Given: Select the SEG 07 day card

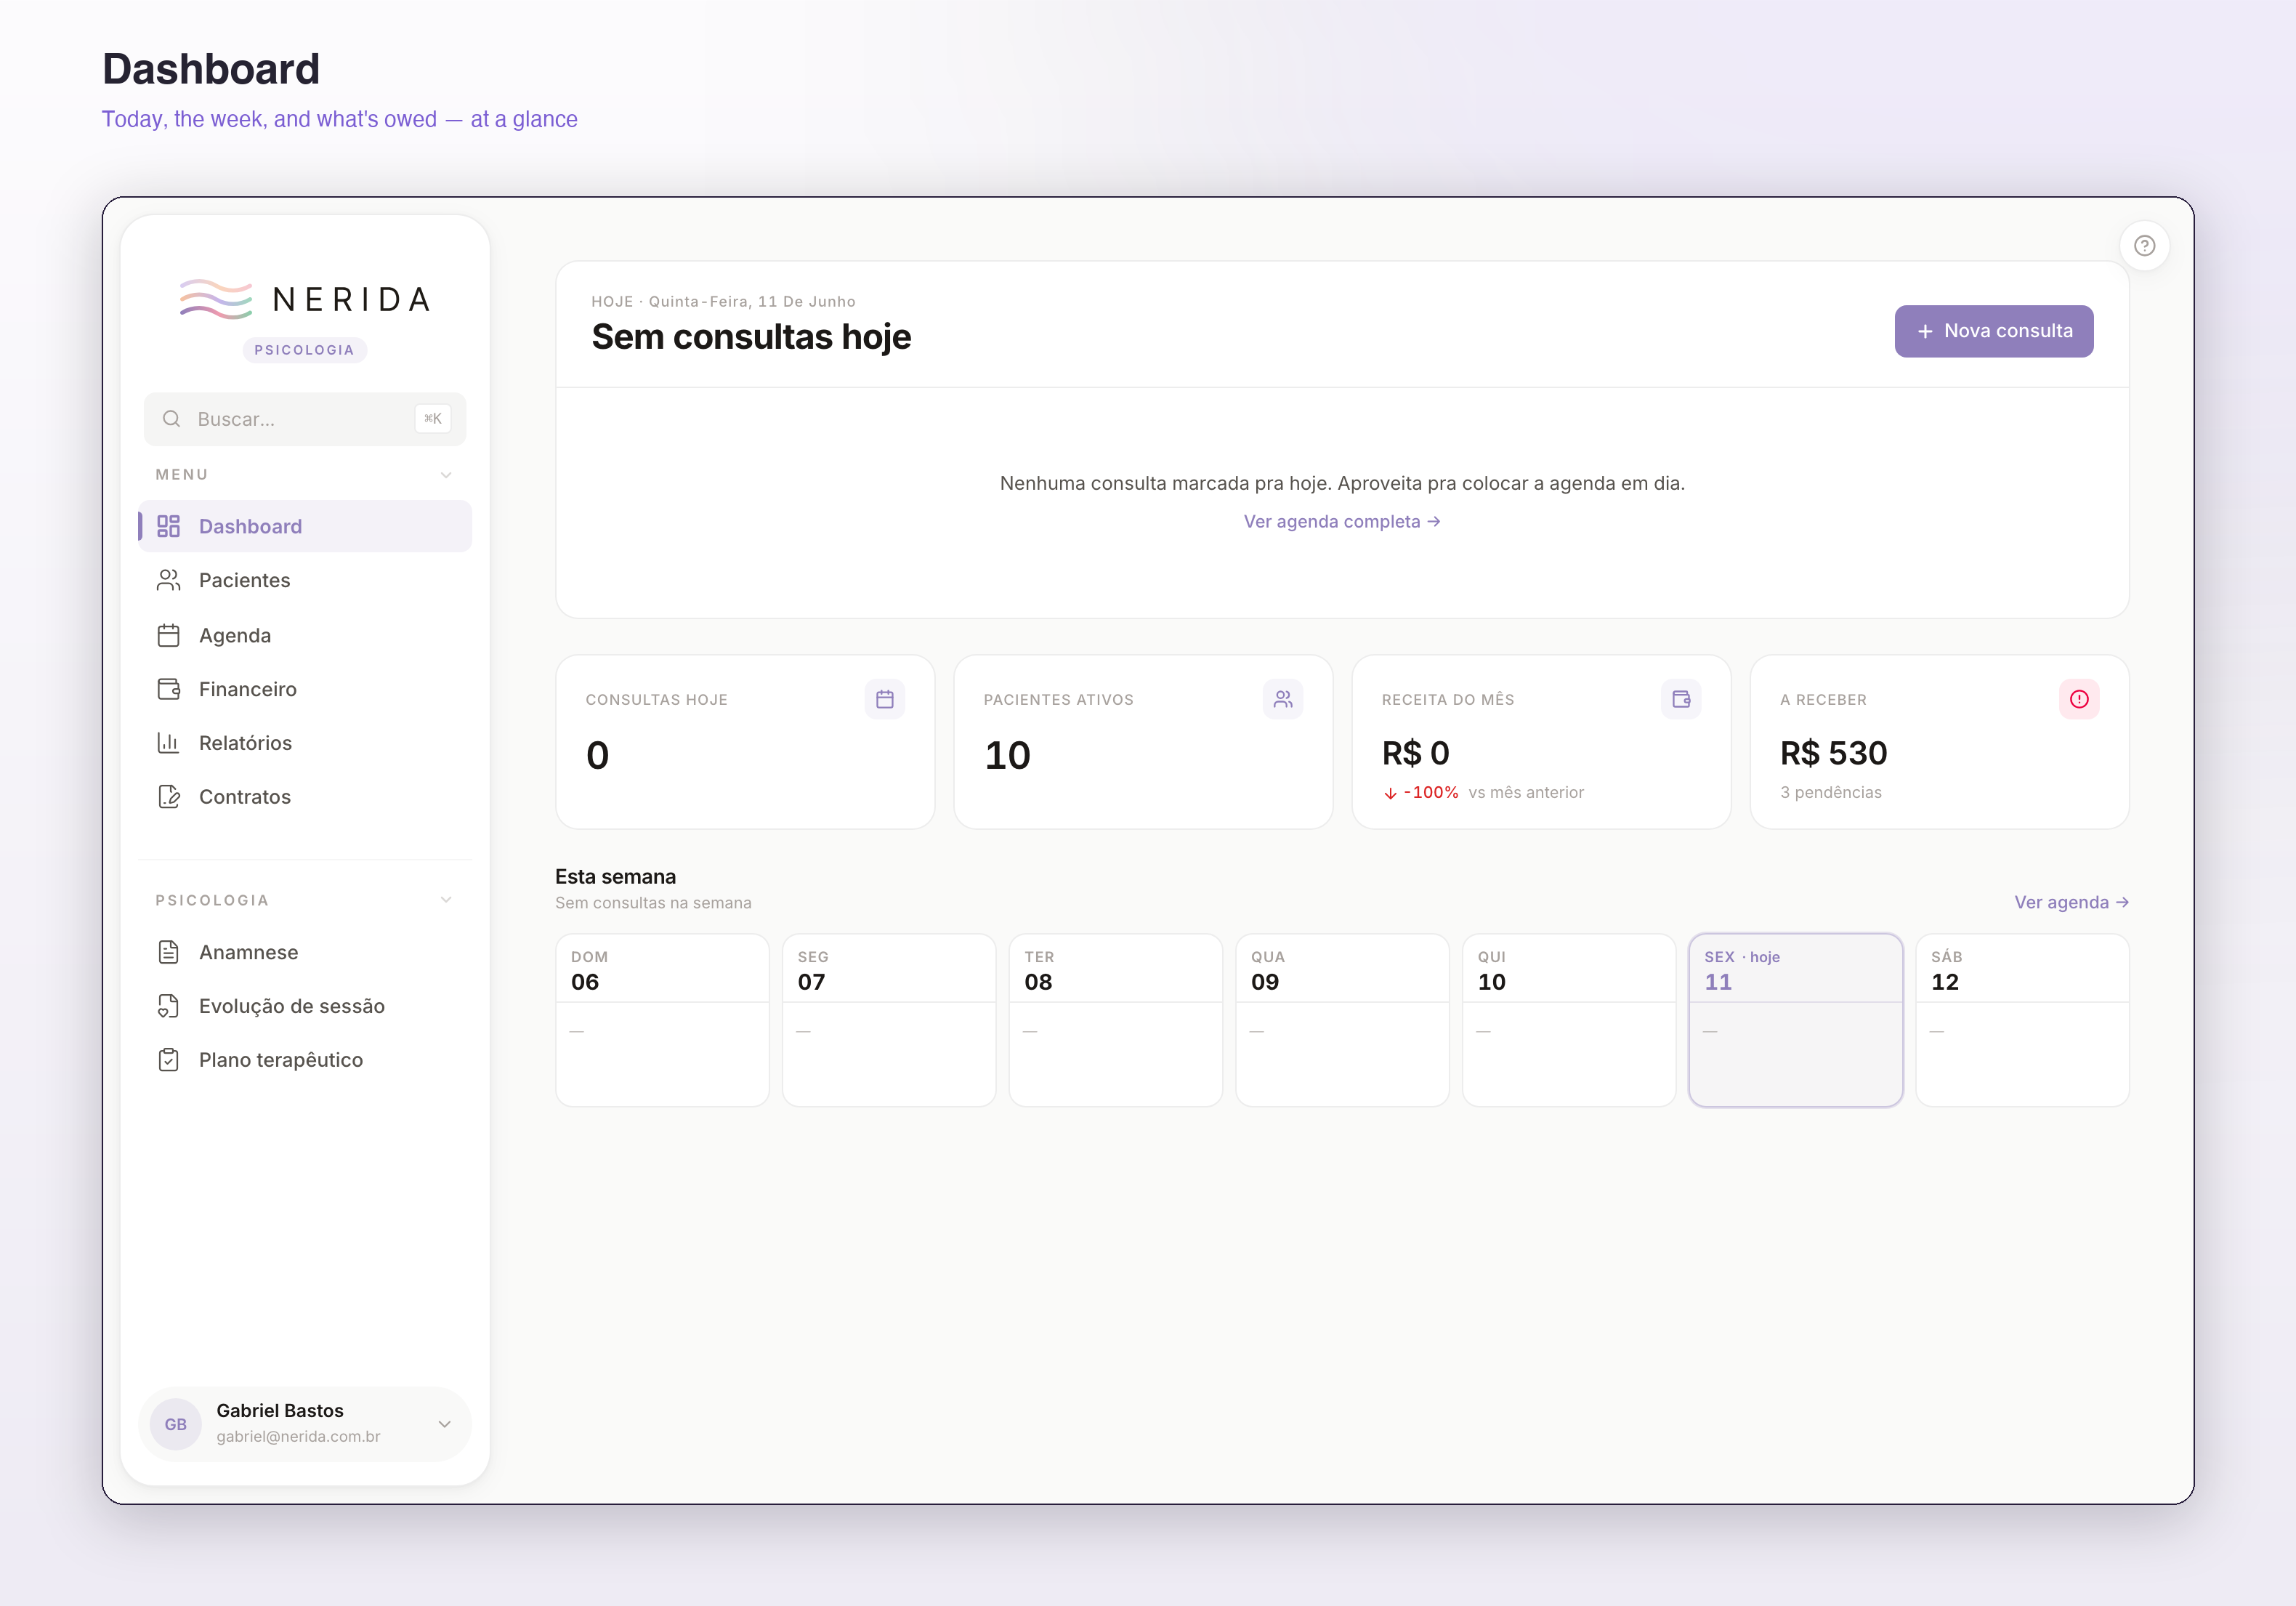Looking at the screenshot, I should point(889,1020).
